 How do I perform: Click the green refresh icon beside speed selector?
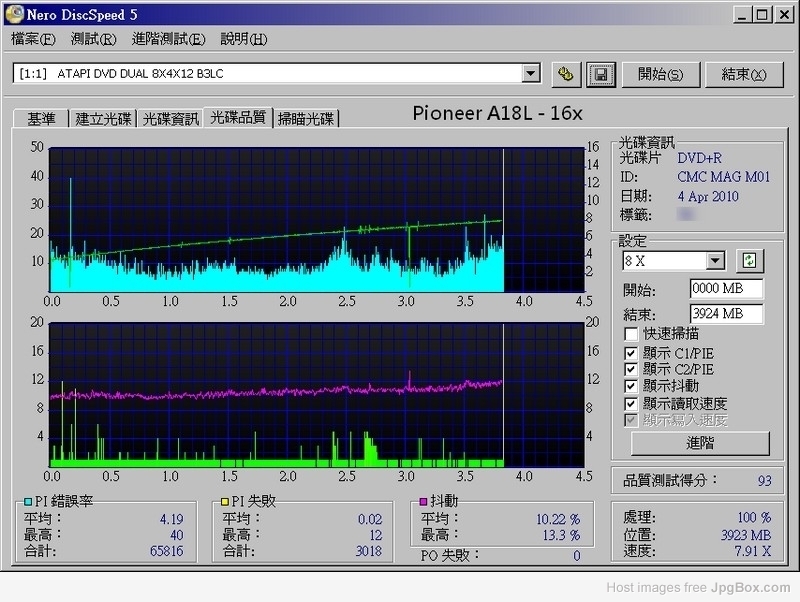tap(749, 261)
